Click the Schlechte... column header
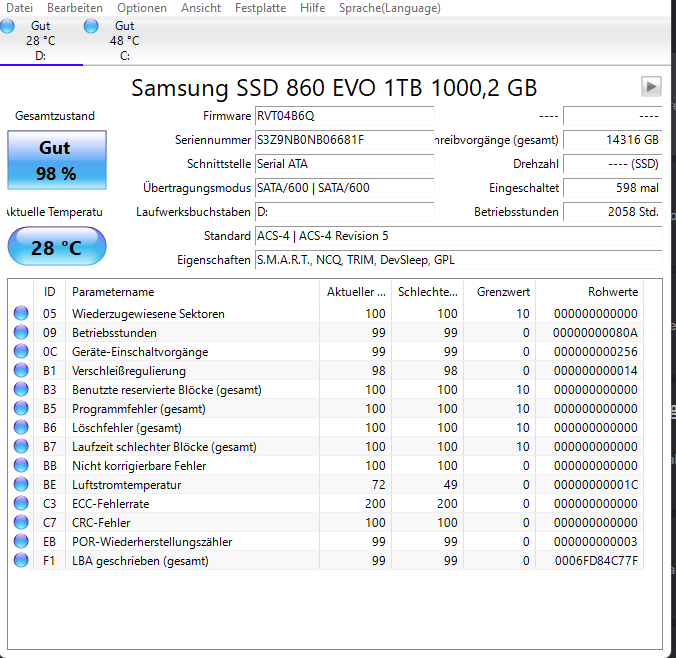676x658 pixels. point(428,292)
